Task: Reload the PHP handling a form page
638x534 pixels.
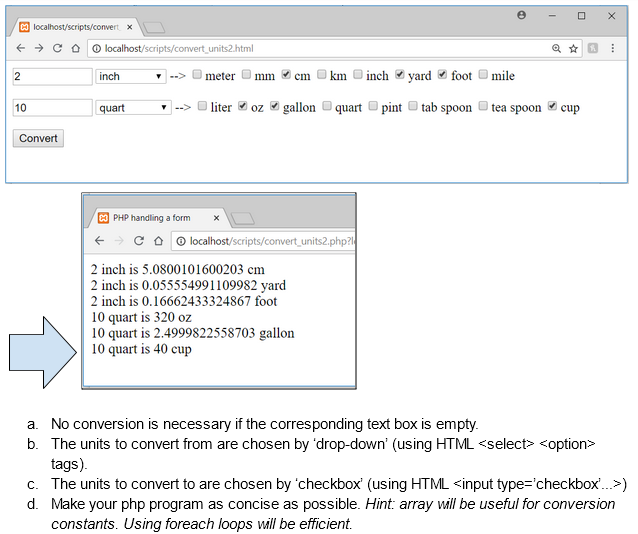Action: (x=139, y=241)
